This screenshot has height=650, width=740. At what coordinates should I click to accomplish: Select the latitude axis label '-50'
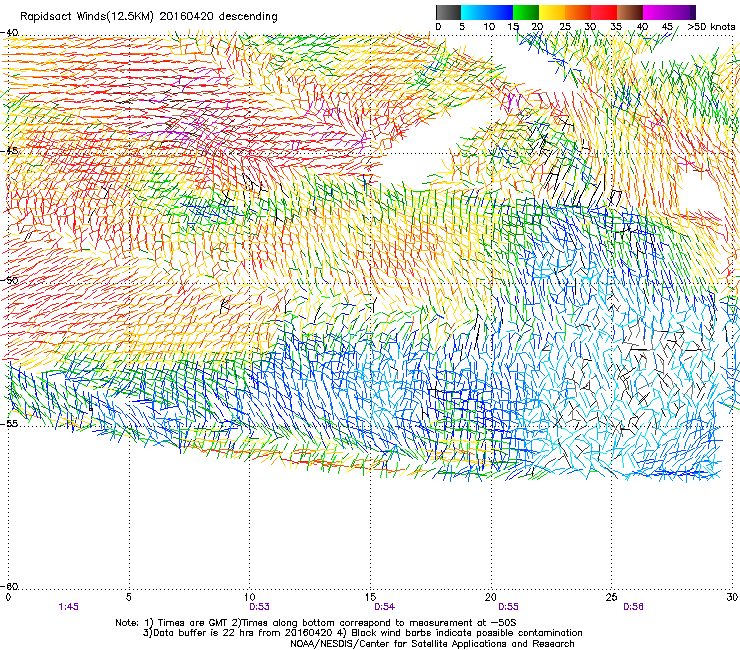9,280
